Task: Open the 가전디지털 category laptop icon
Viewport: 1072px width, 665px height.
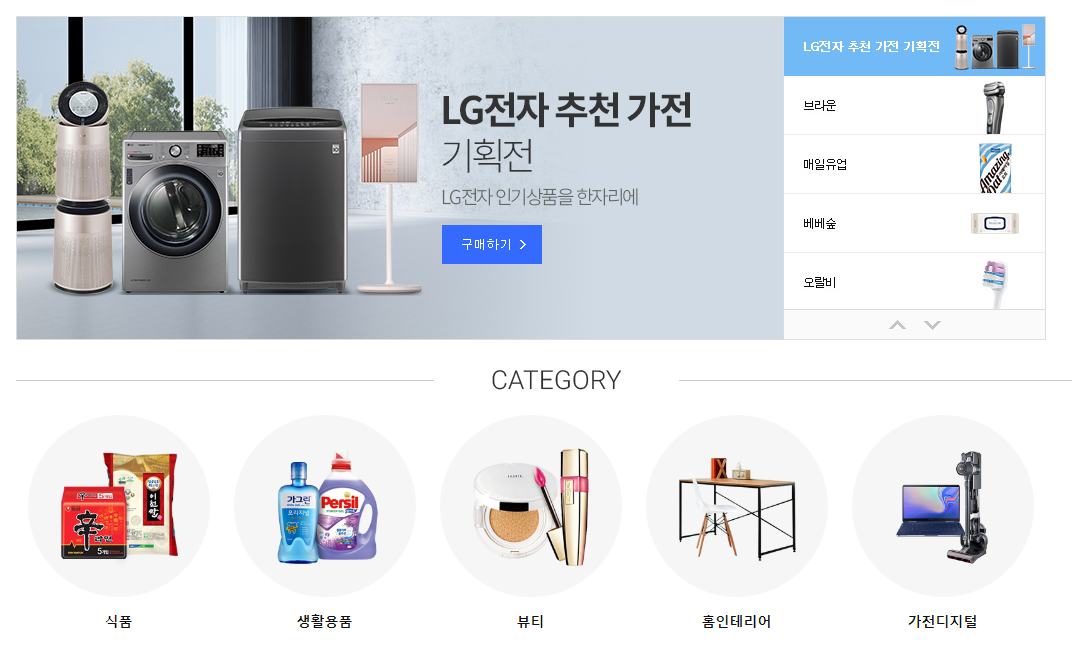Action: pos(942,506)
